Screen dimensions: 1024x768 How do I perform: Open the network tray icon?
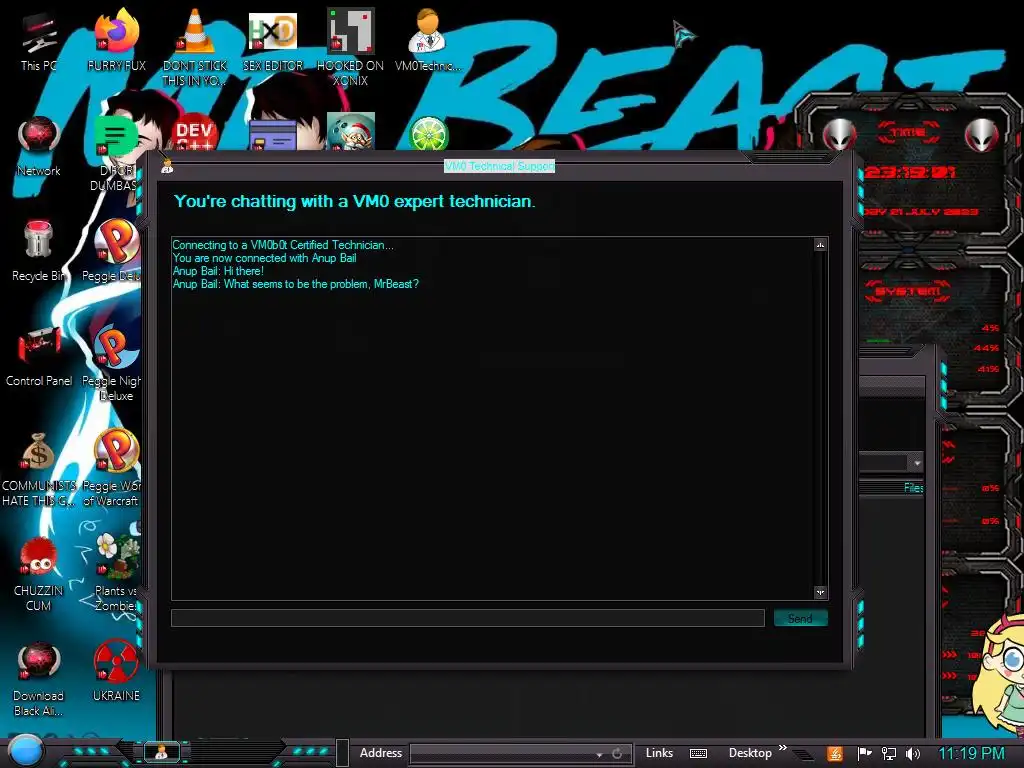tap(889, 754)
